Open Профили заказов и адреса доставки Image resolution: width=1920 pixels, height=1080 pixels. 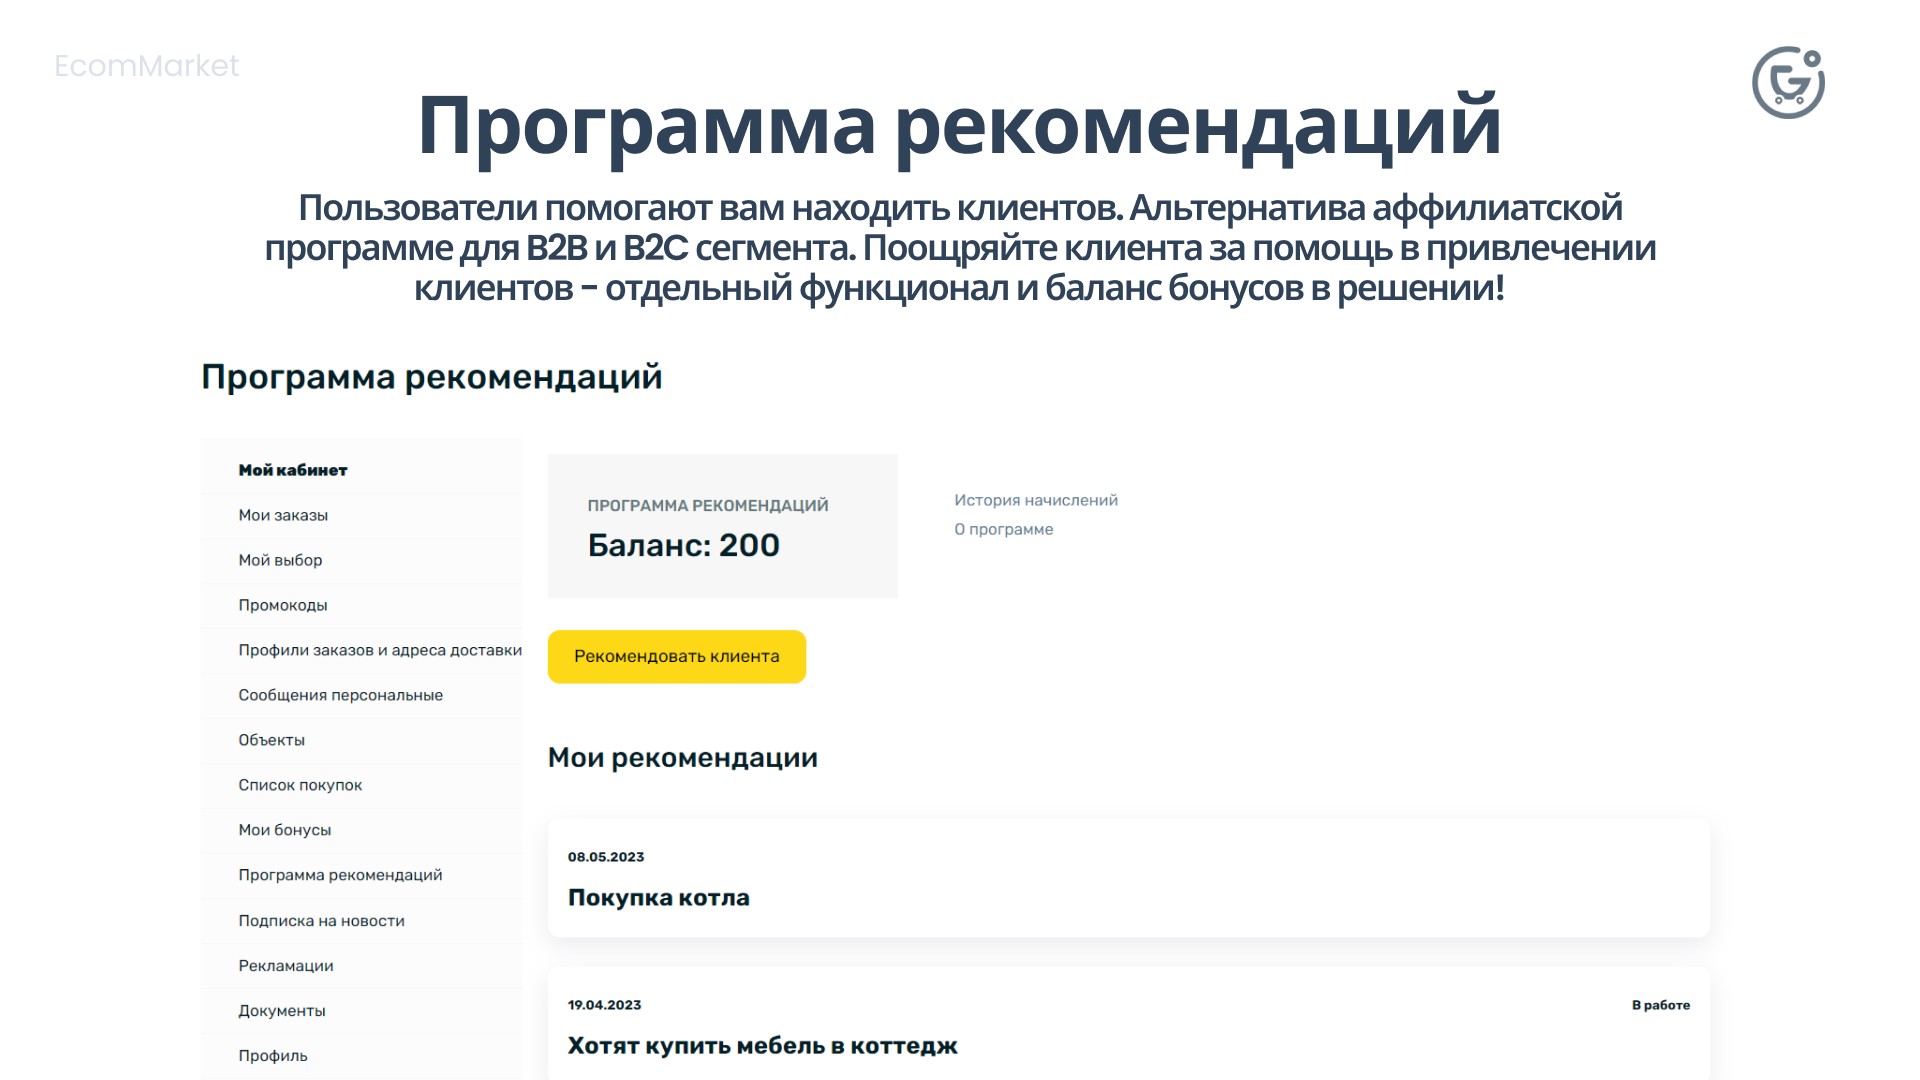click(379, 650)
